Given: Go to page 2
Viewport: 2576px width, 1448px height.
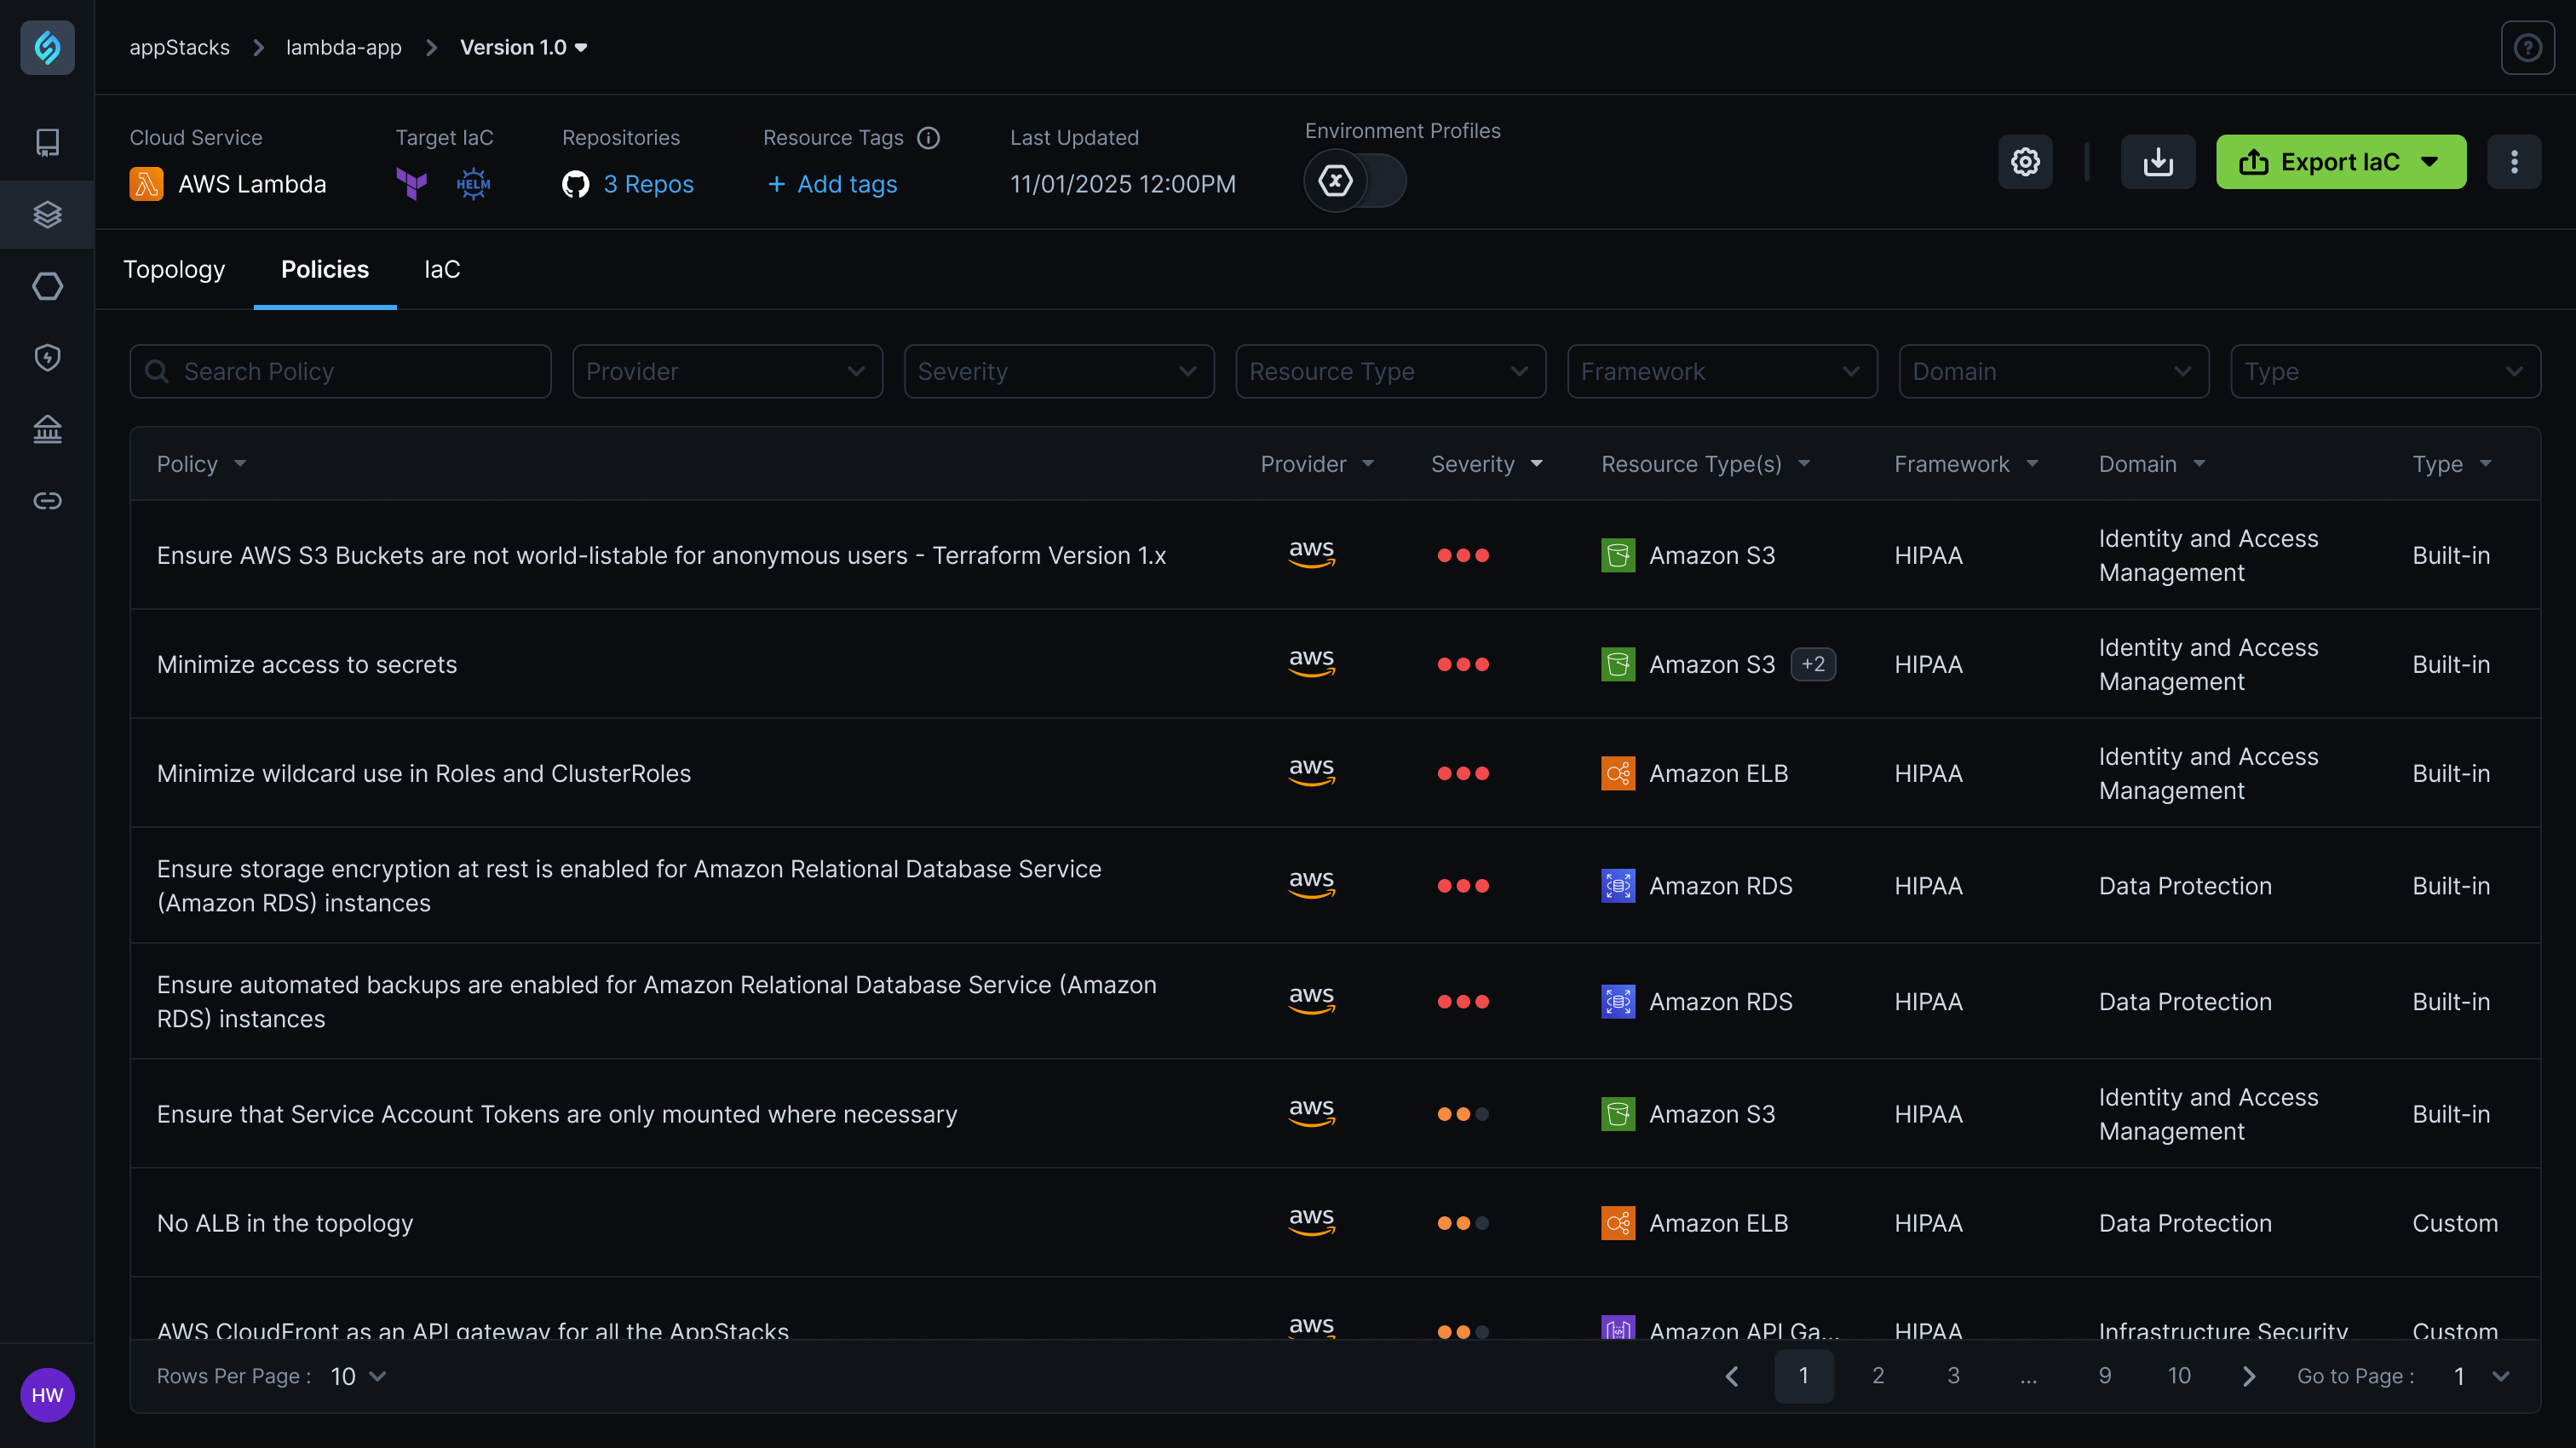Looking at the screenshot, I should click(1878, 1376).
